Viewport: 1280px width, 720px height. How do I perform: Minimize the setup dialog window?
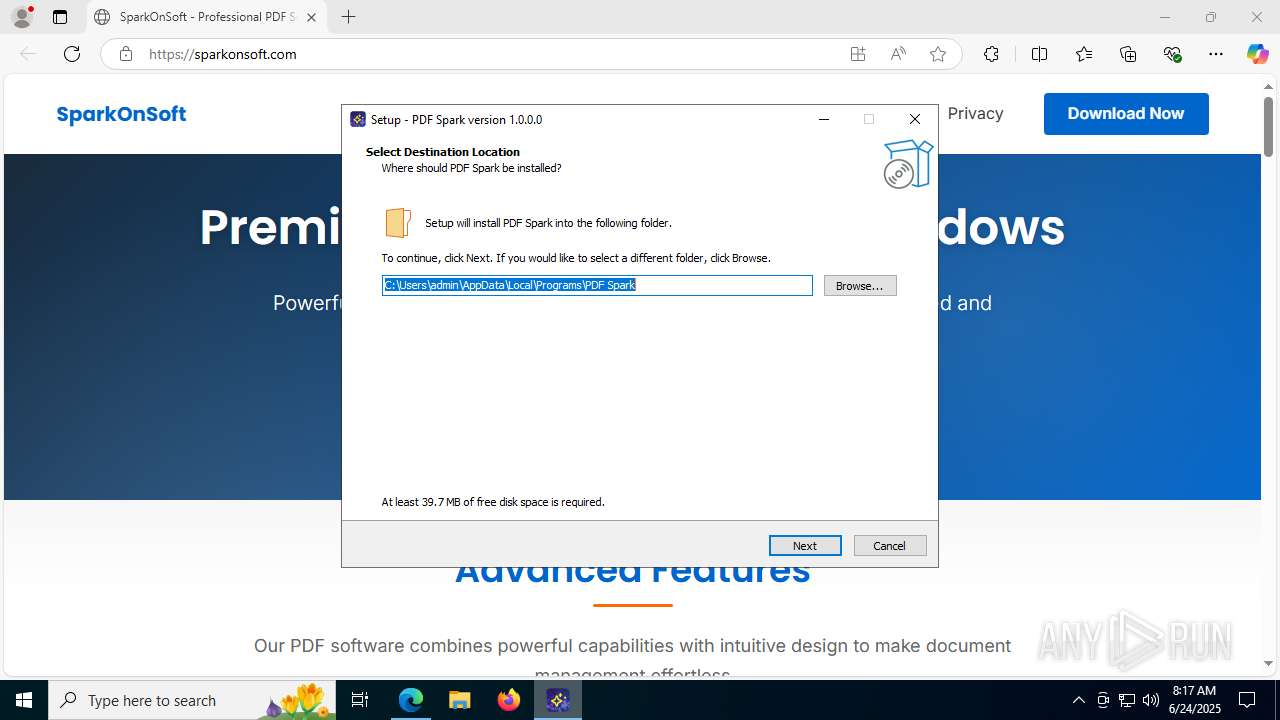pos(824,119)
